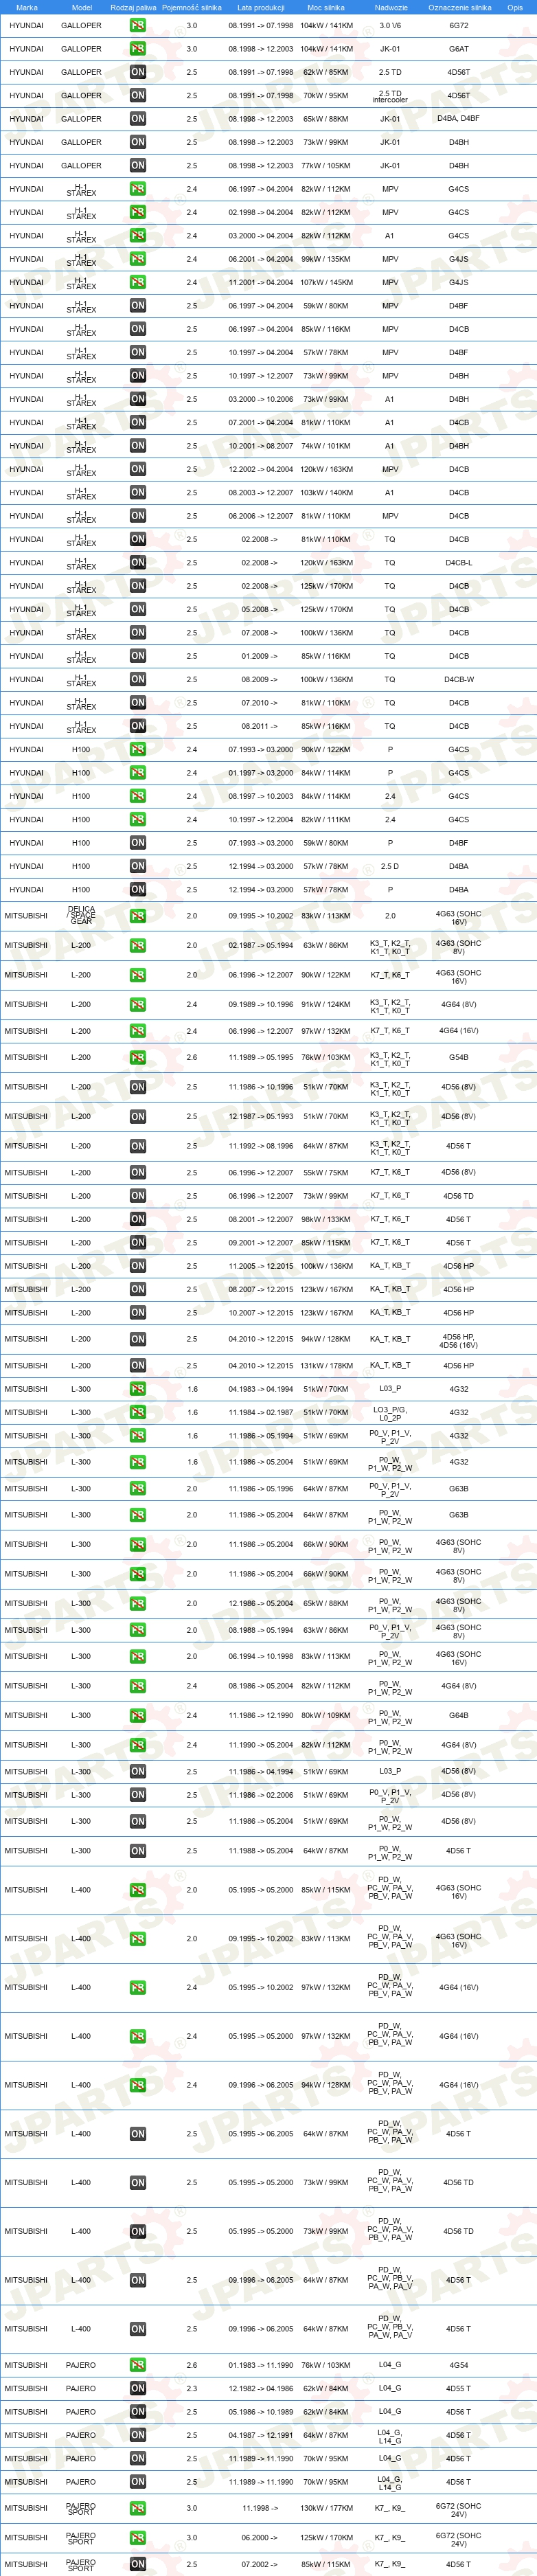
Task: Click petrol icon in L-200 G54B row
Action: (137, 1057)
